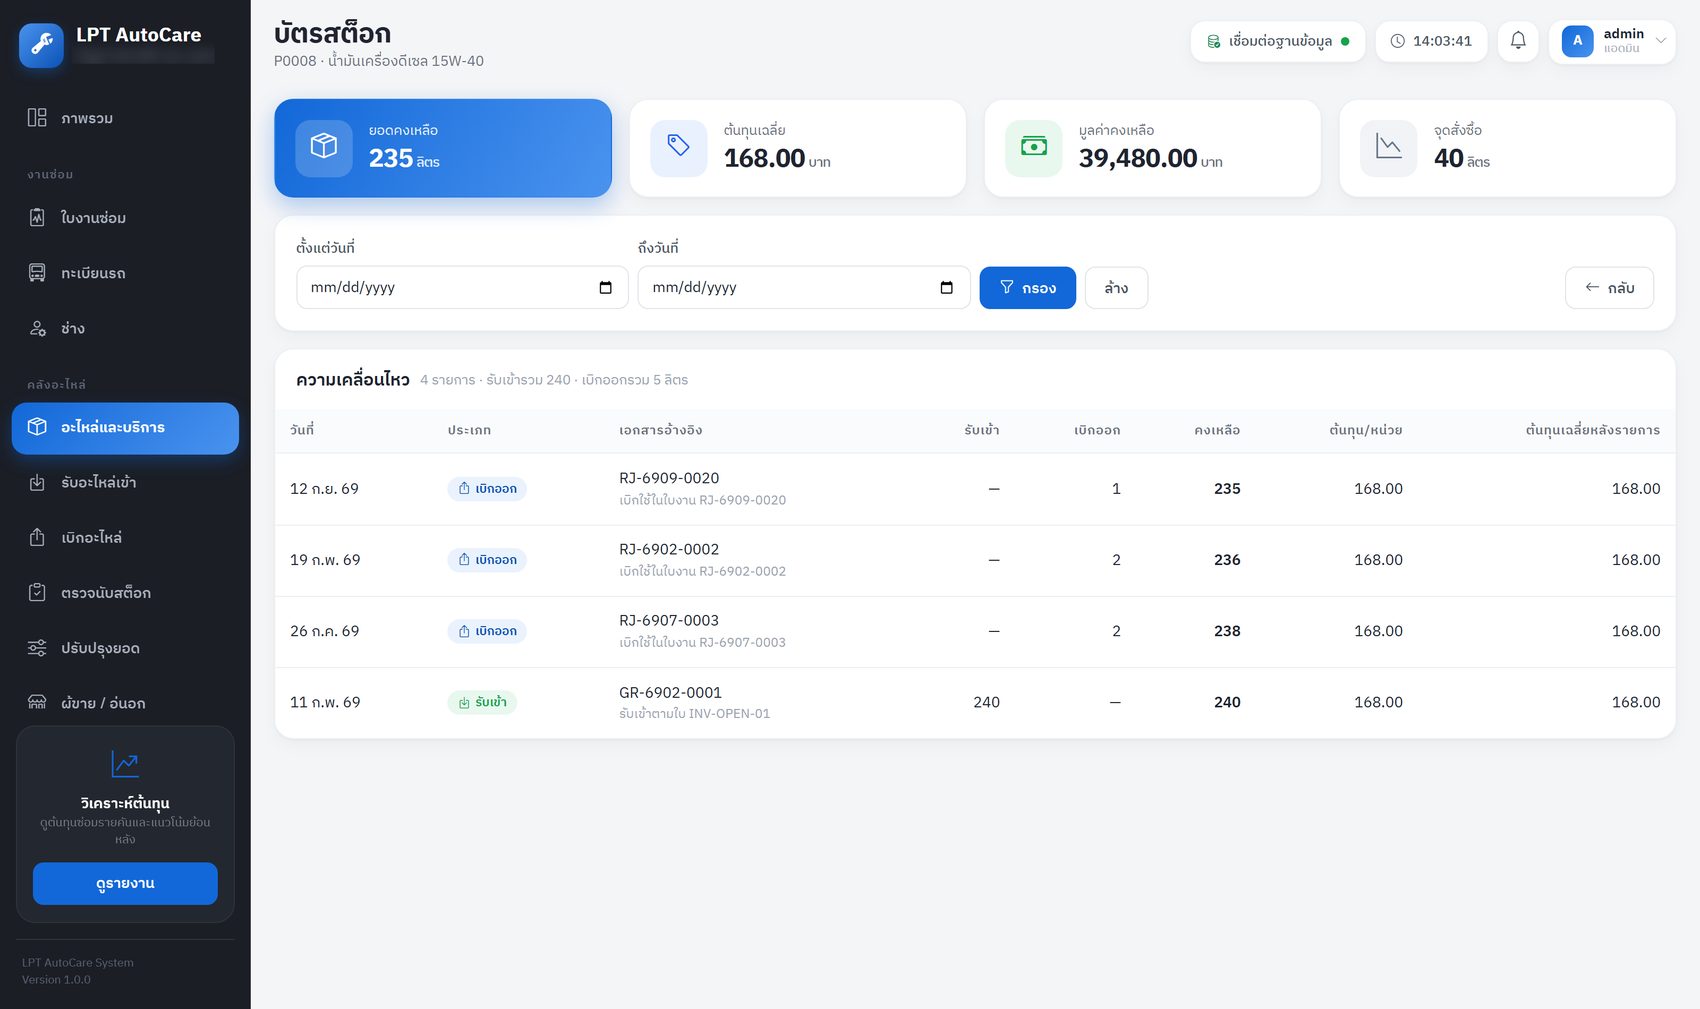Apply the date filter with กรอง button
The width and height of the screenshot is (1700, 1009).
[1028, 288]
